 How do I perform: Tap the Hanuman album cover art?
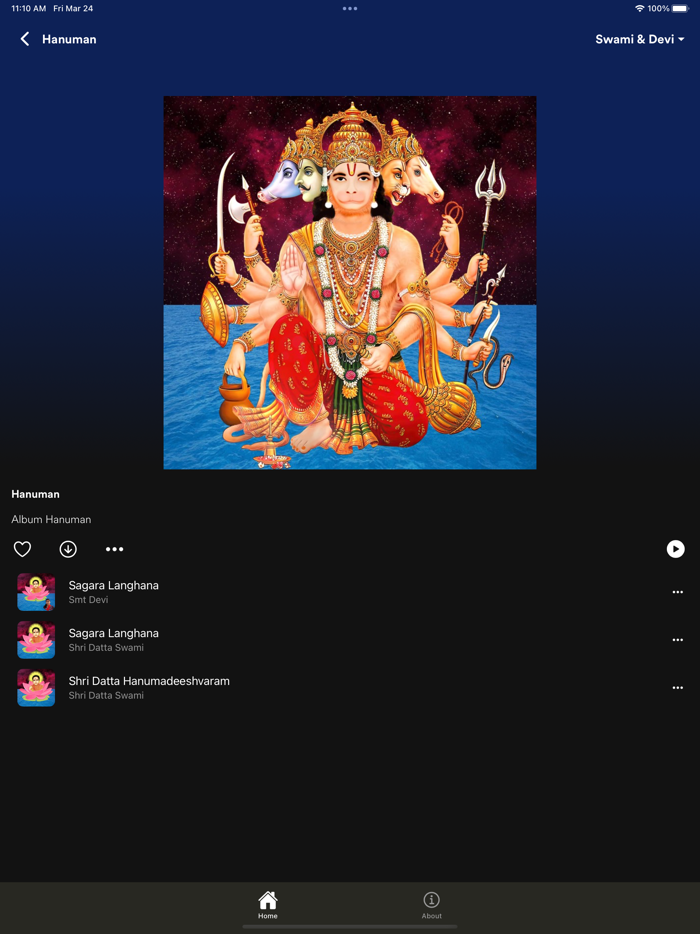pos(350,282)
